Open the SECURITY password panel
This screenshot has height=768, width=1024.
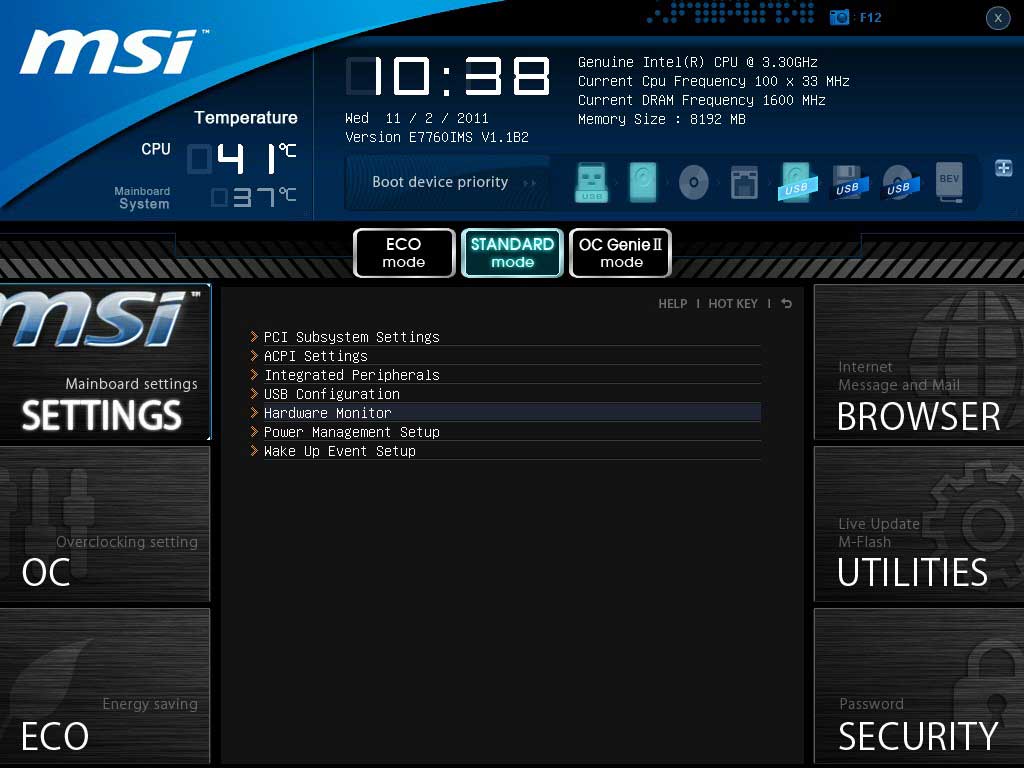[x=919, y=686]
